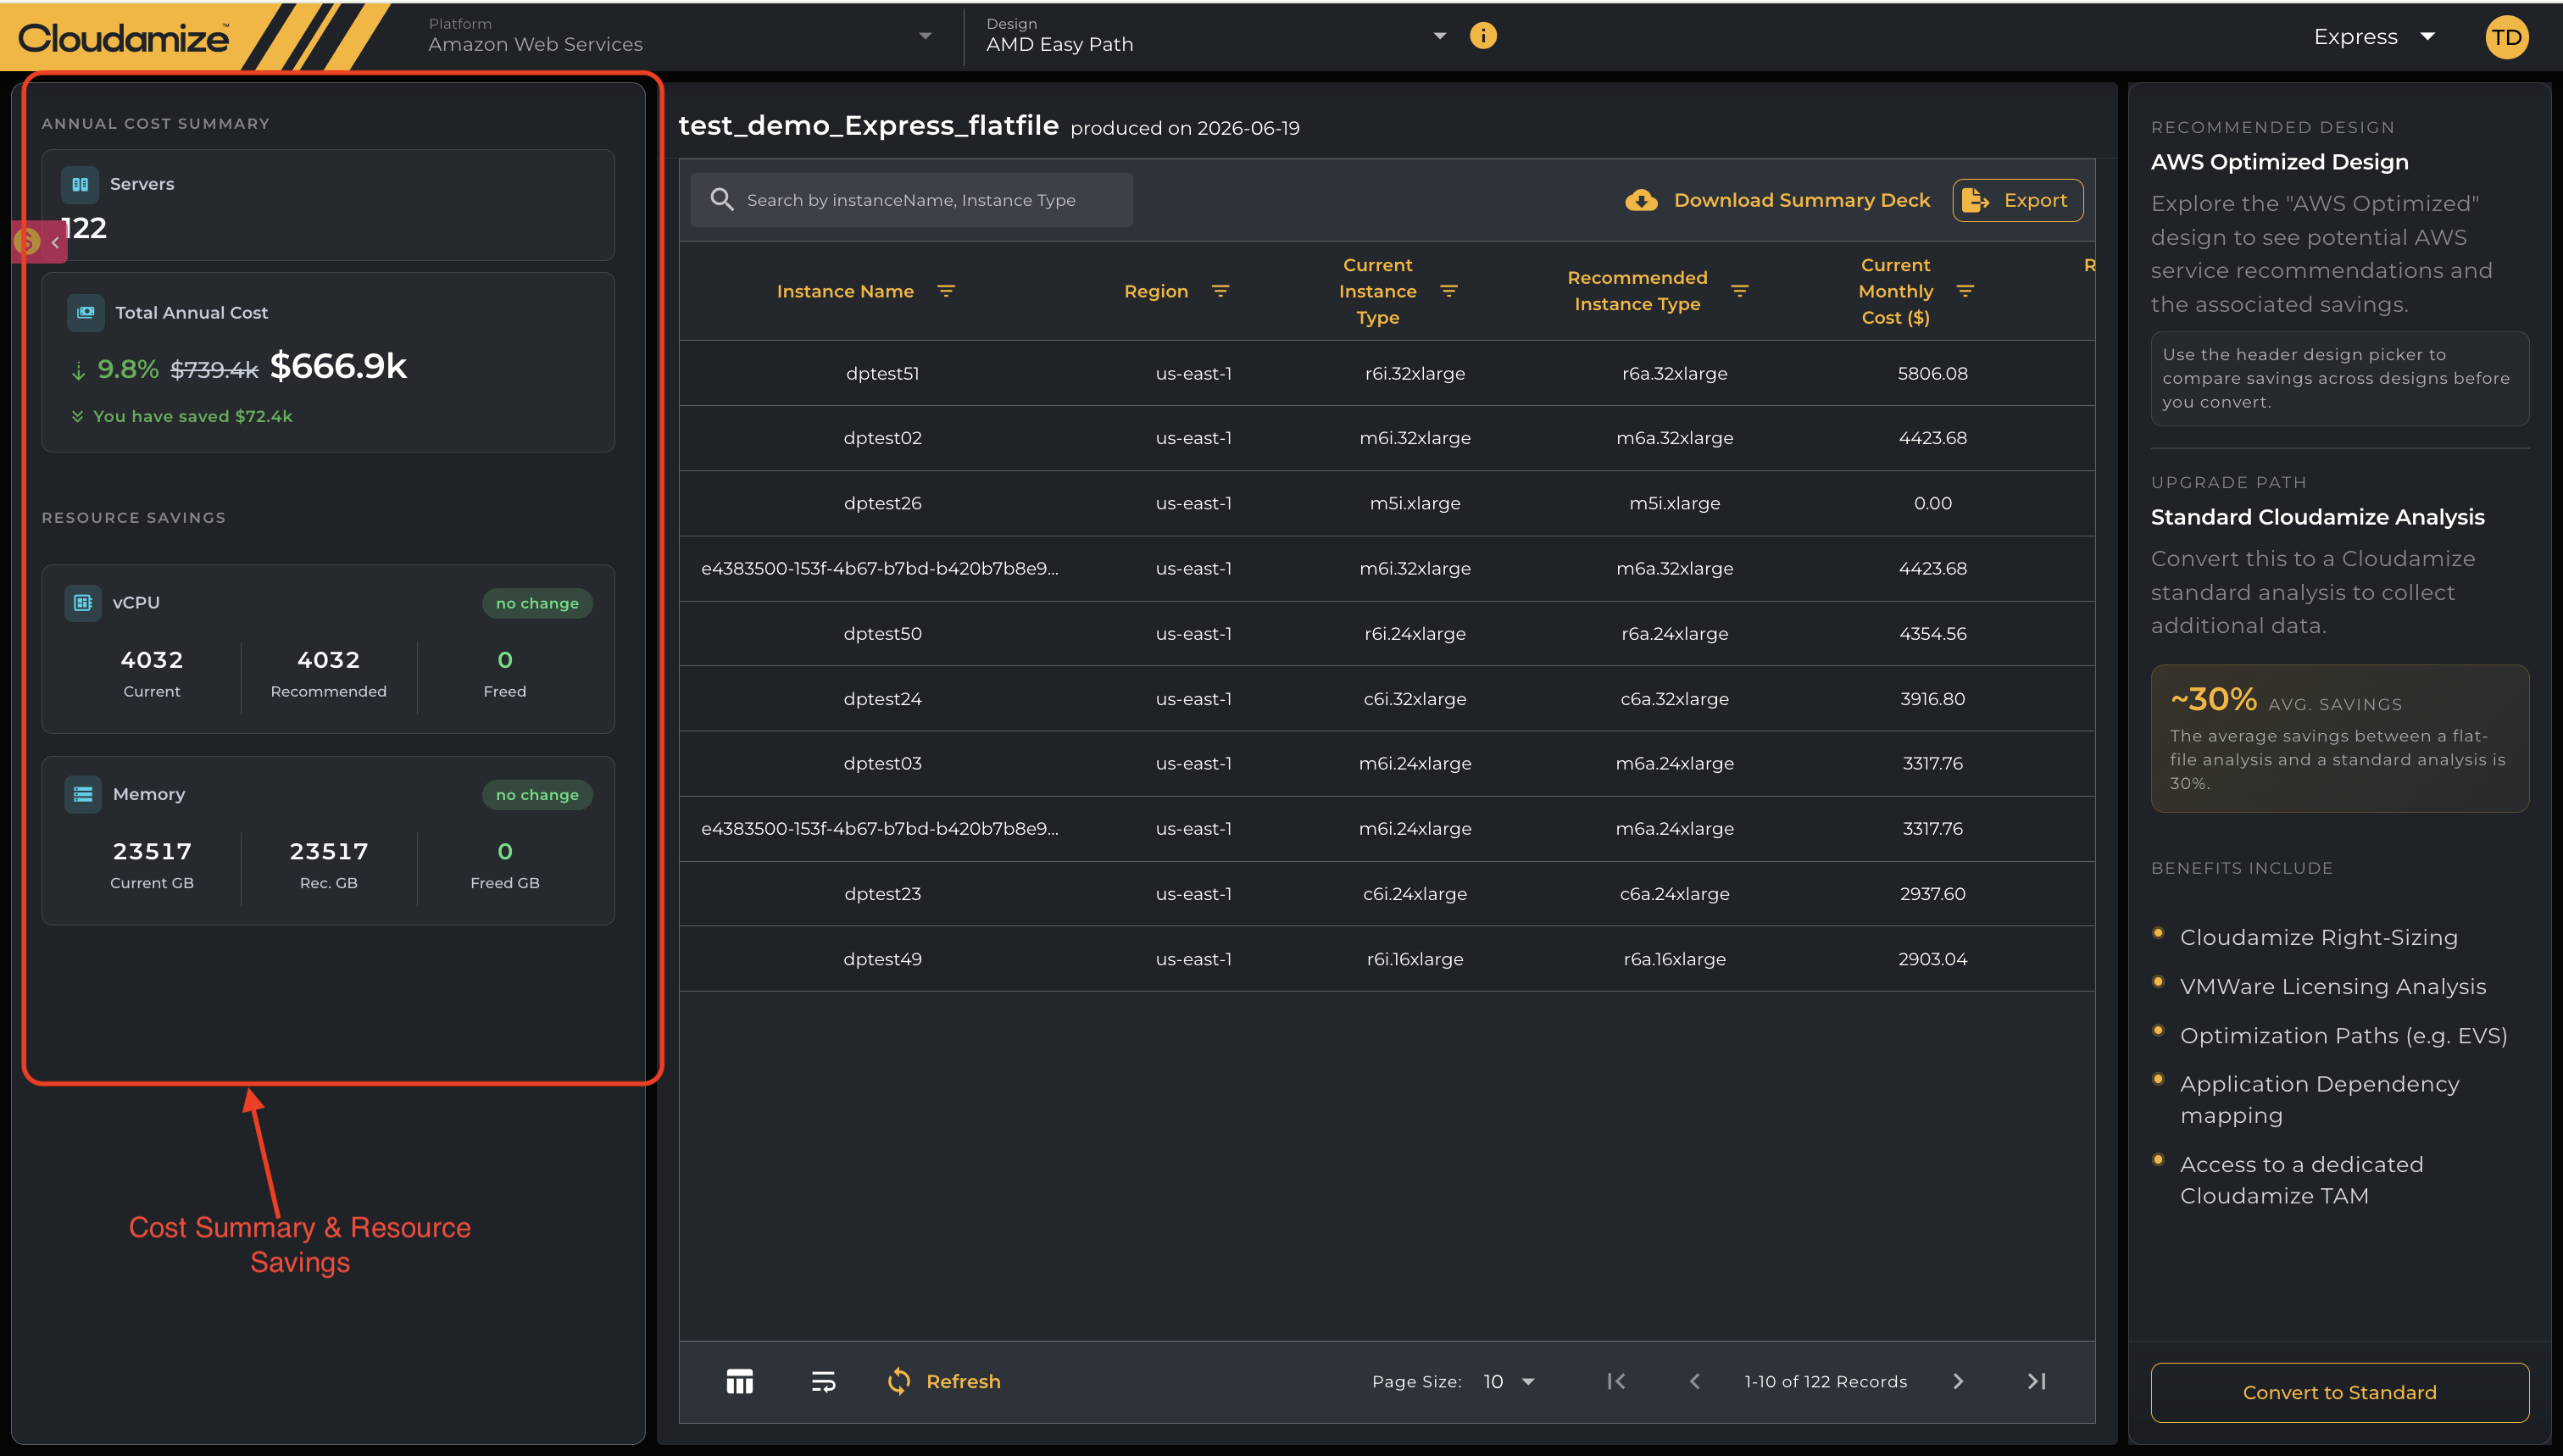Click the vCPU no change badge
Image resolution: width=2563 pixels, height=1456 pixels.
tap(537, 603)
